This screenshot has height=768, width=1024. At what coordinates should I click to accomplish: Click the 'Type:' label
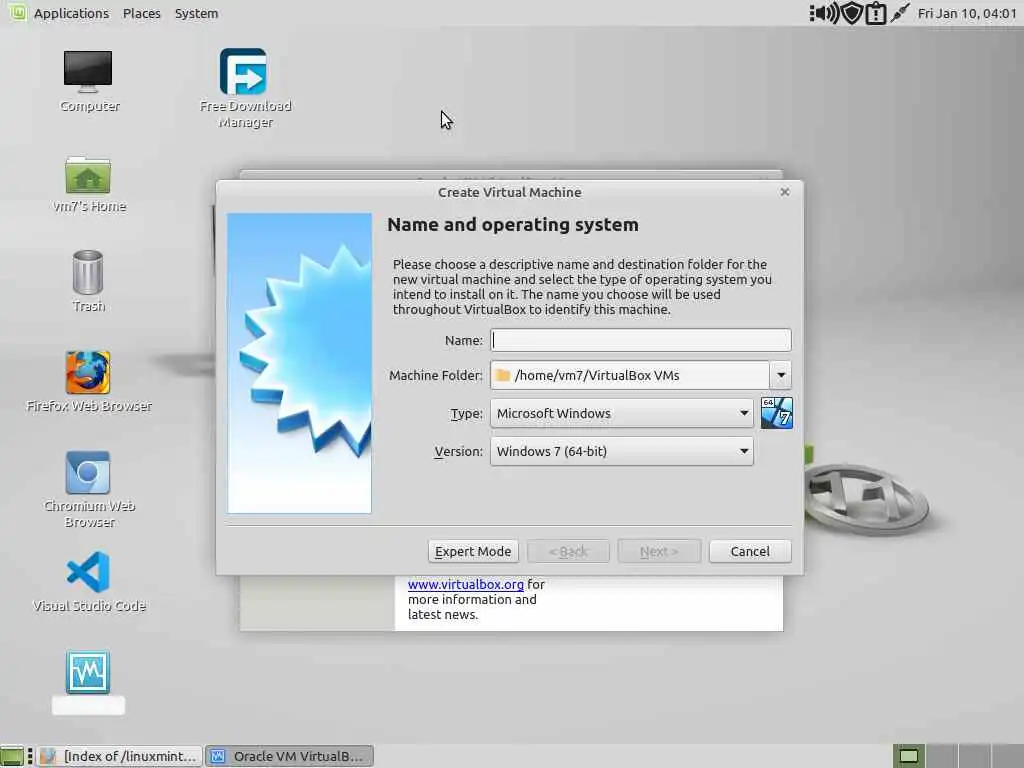pos(466,413)
